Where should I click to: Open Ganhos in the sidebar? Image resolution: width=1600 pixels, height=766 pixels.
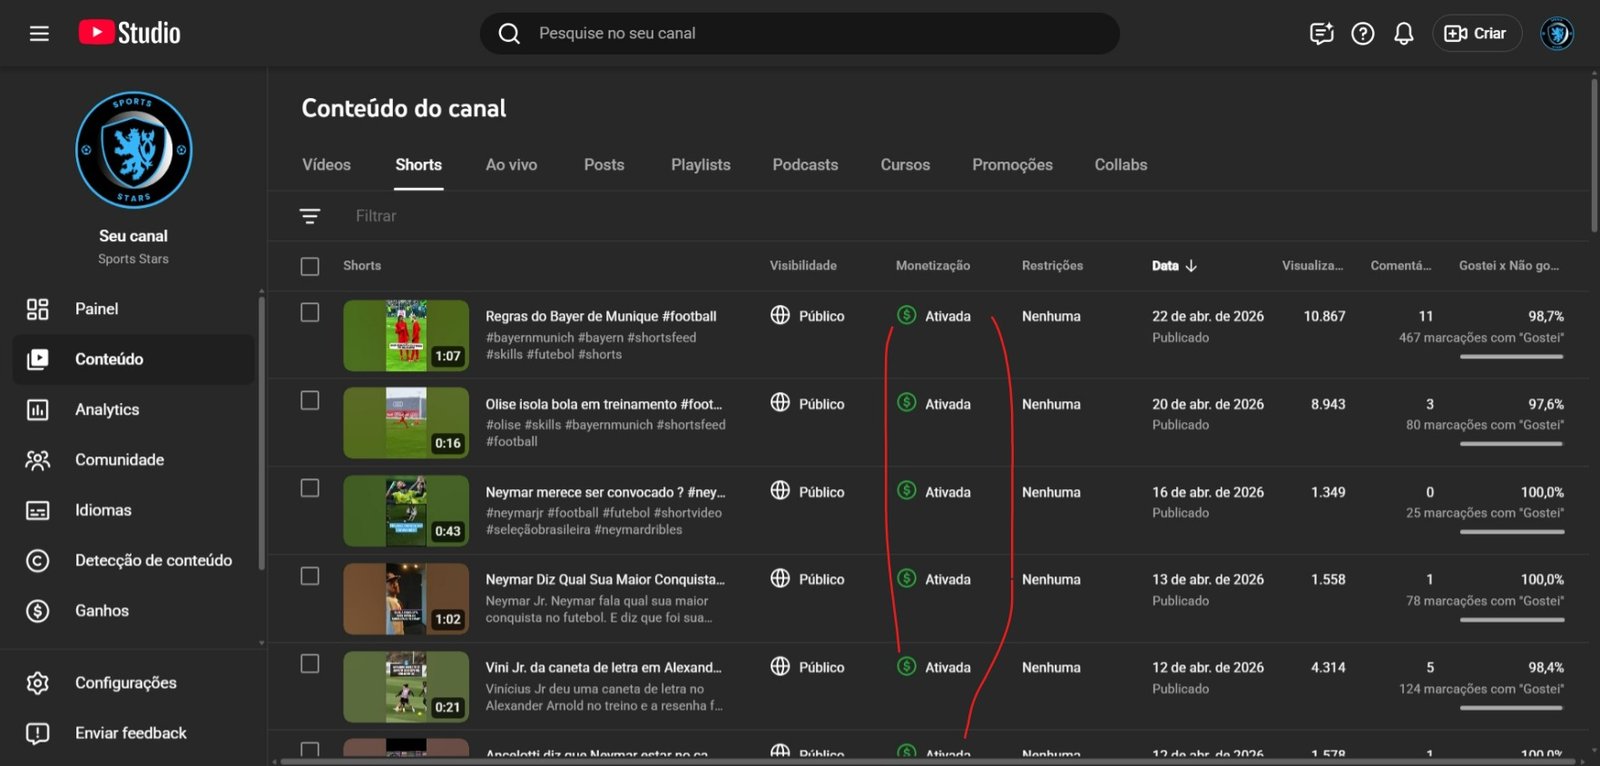coord(102,610)
